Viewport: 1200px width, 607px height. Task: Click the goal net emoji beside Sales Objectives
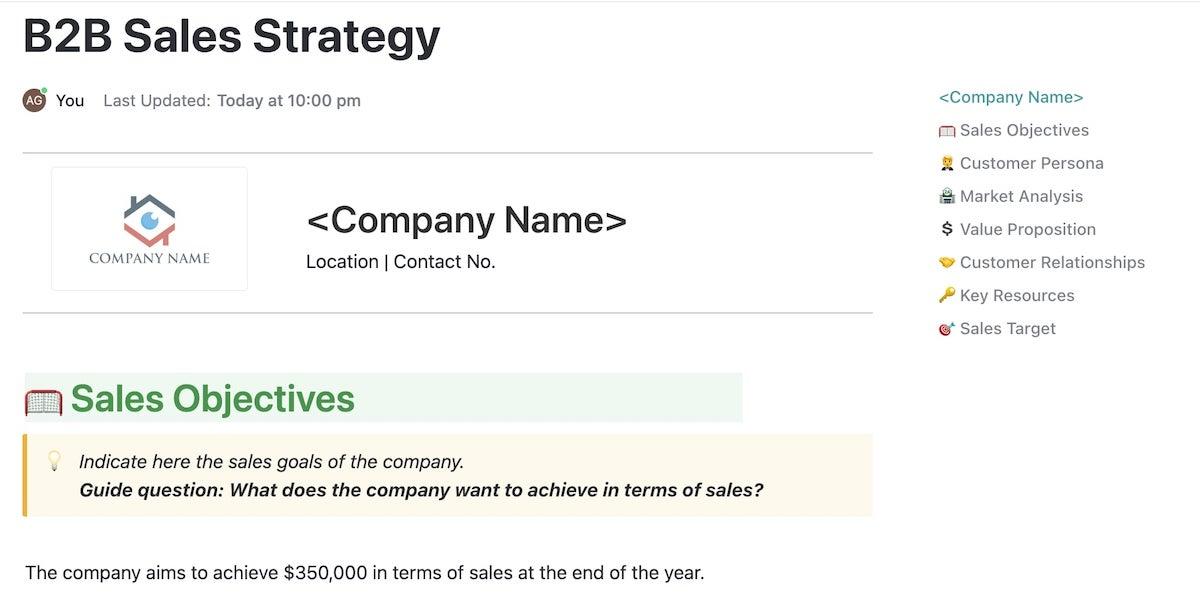pyautogui.click(x=43, y=400)
